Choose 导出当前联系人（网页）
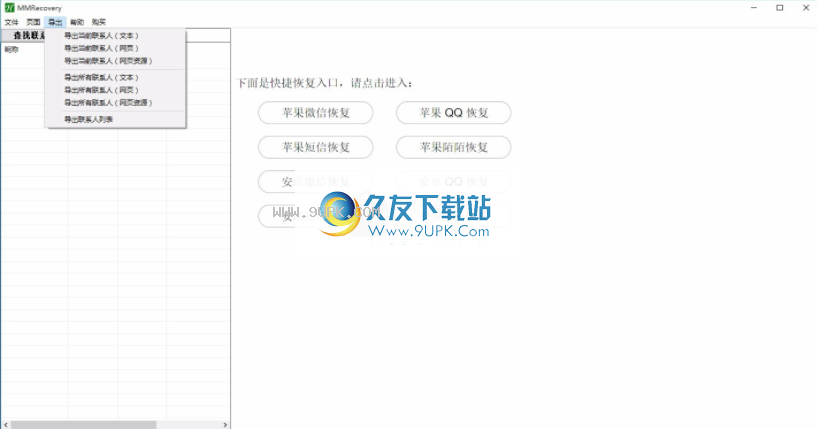Screen dimensions: 817x429 point(115,48)
